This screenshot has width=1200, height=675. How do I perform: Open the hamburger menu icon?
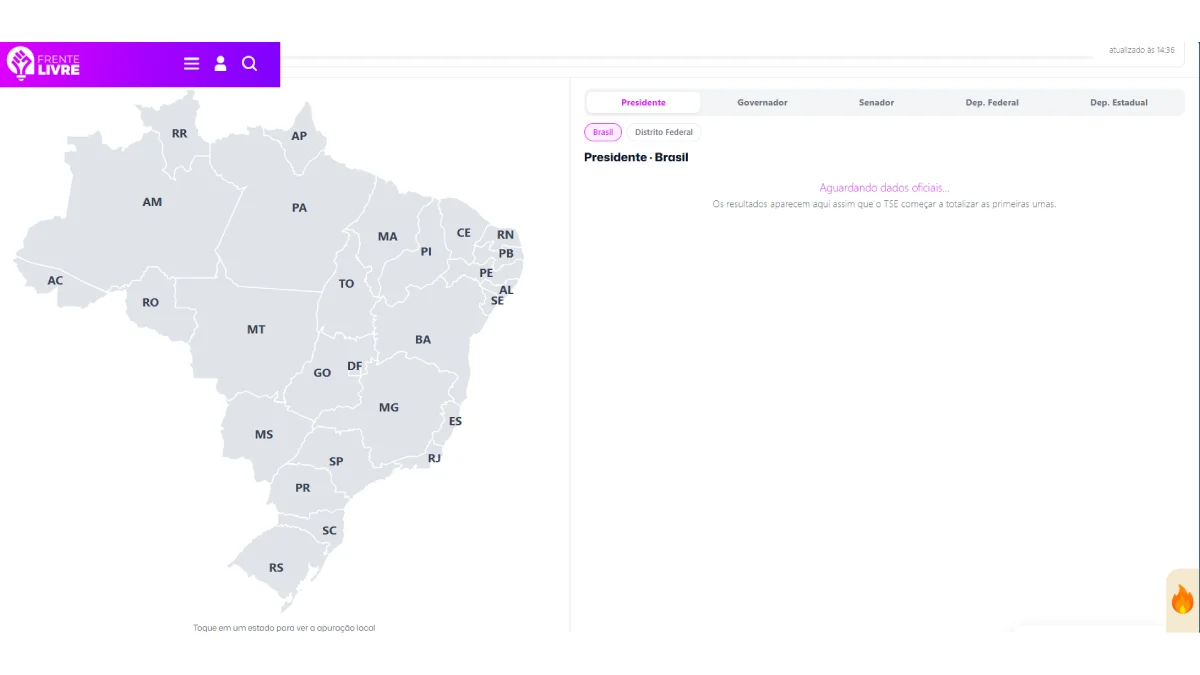pos(191,64)
